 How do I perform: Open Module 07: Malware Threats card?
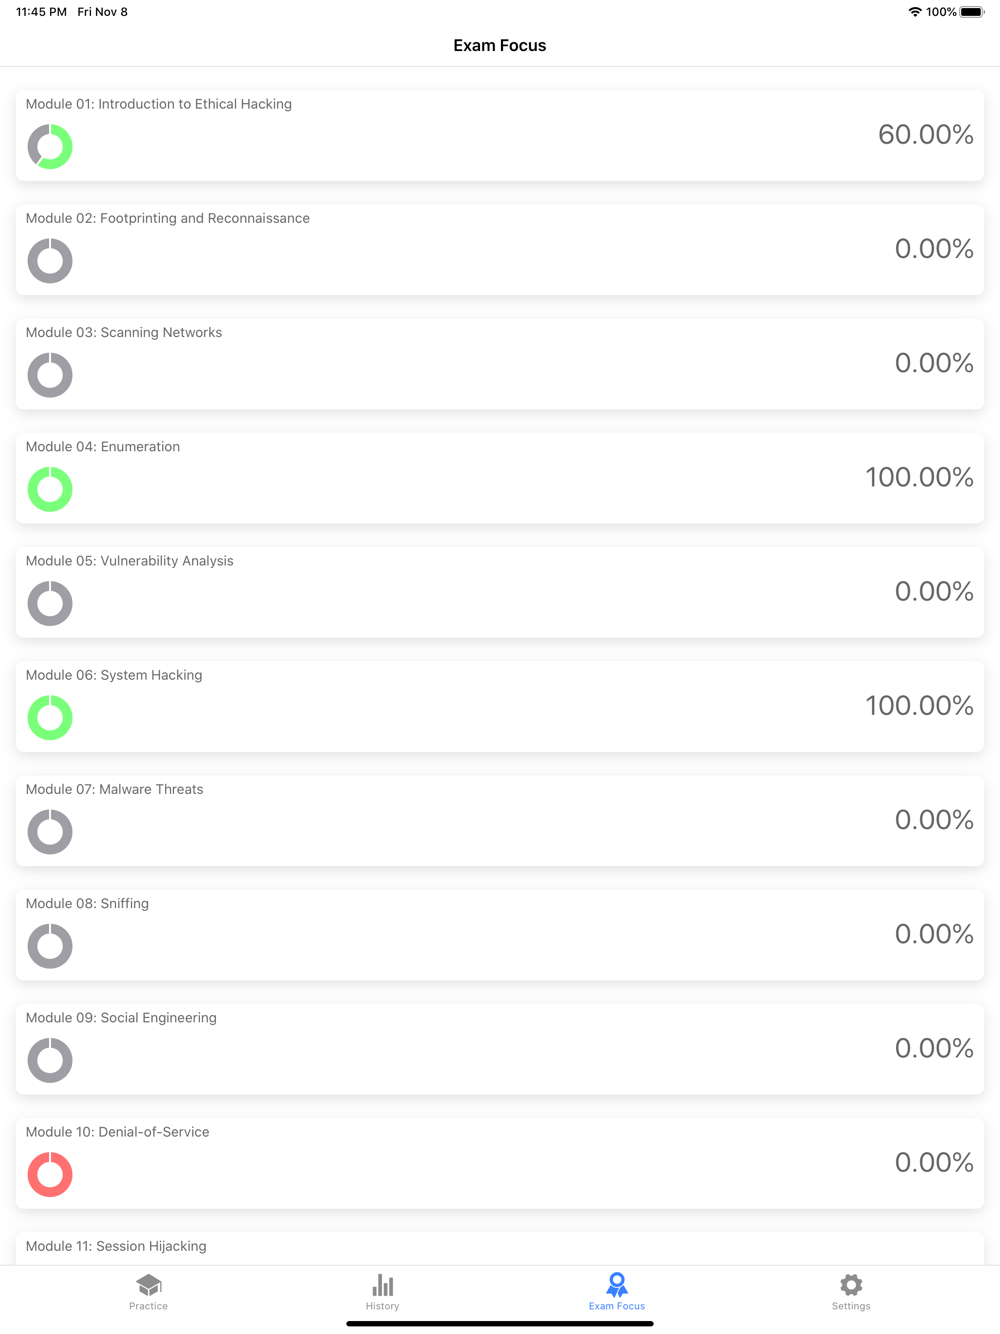pos(500,821)
